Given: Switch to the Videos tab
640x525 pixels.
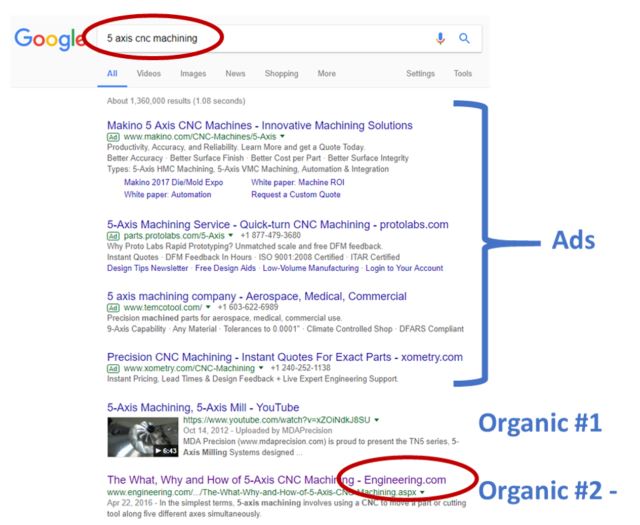Looking at the screenshot, I should (x=149, y=73).
